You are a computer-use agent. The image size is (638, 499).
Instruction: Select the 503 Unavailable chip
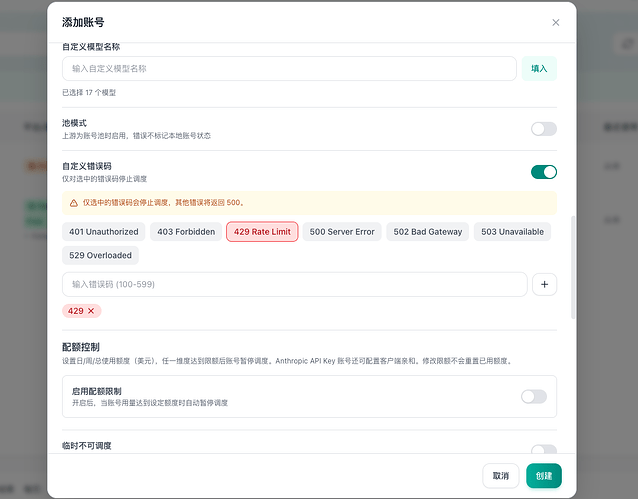coord(512,232)
